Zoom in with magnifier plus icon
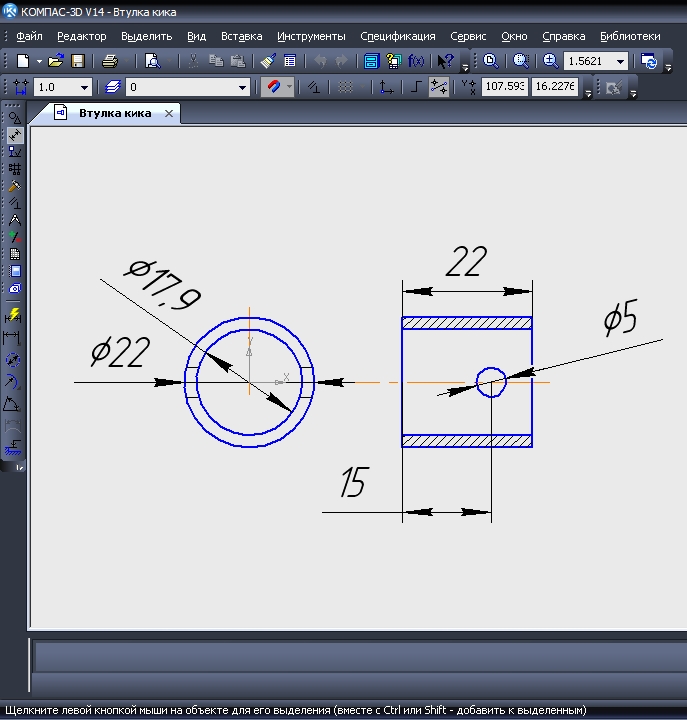The width and height of the screenshot is (687, 720). pyautogui.click(x=550, y=61)
